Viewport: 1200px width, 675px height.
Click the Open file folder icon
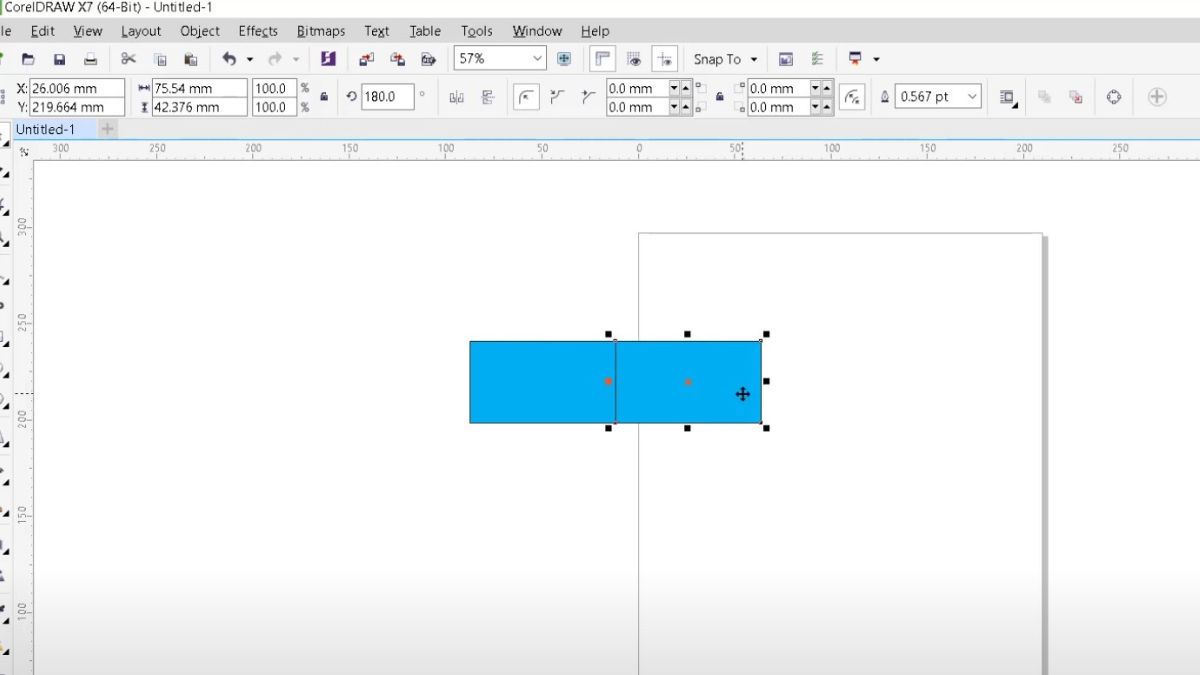28,59
